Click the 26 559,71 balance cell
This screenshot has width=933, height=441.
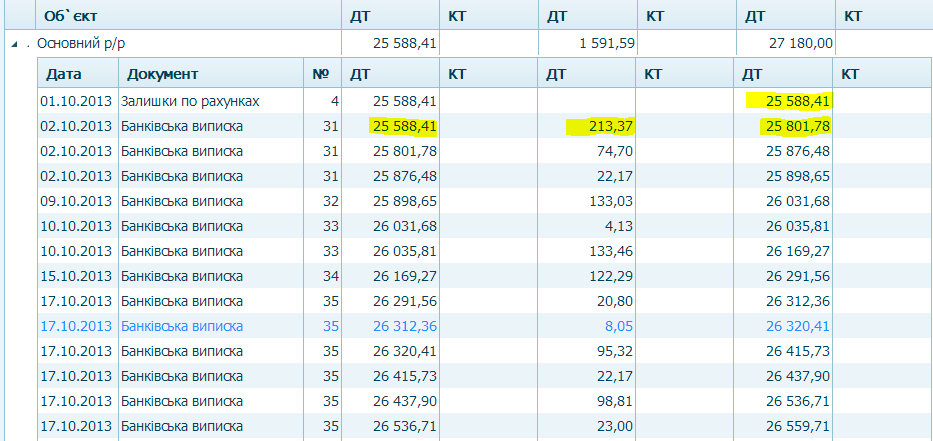coord(797,426)
